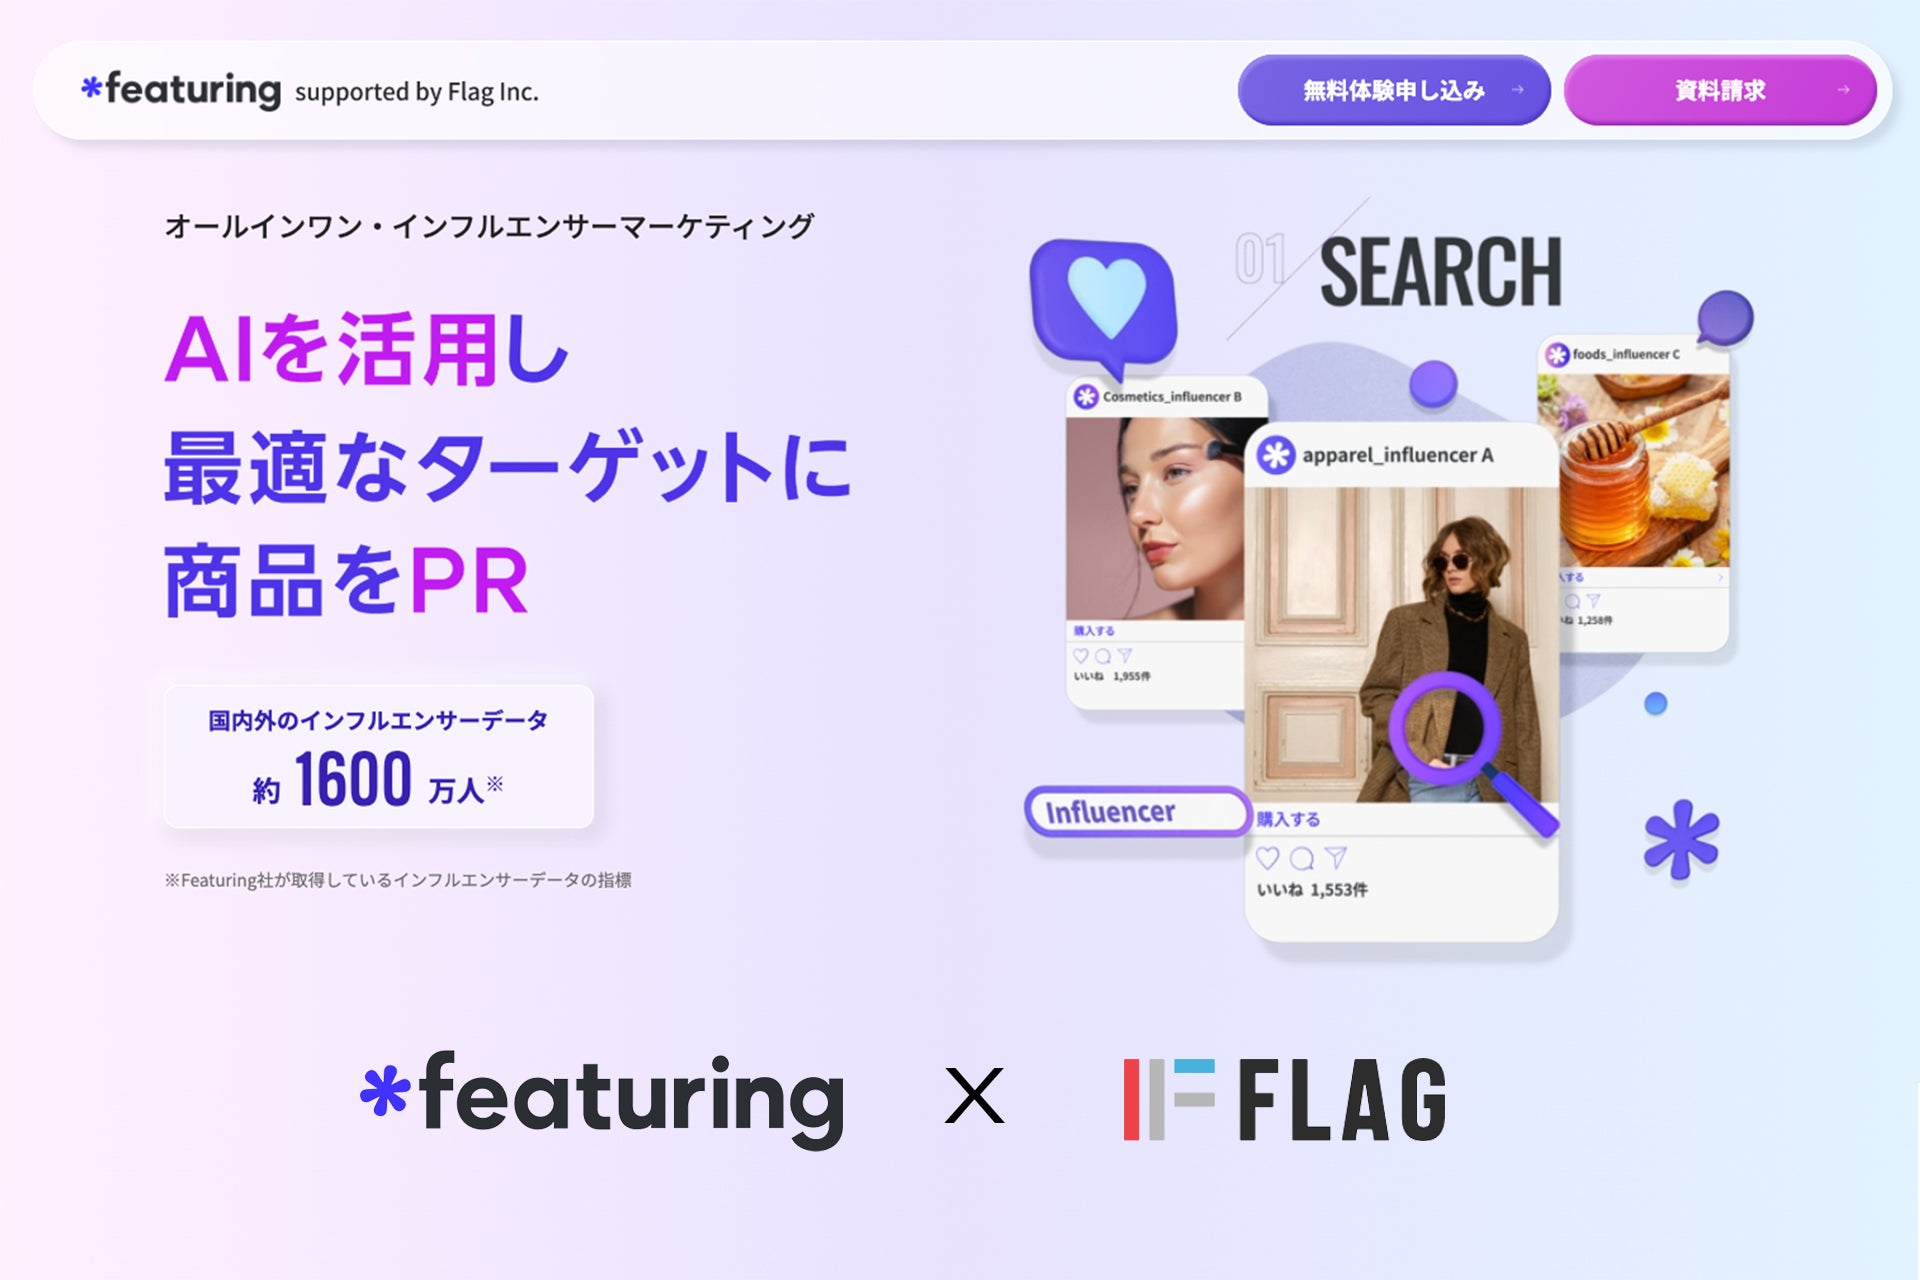Open the honey jar food photo
The image size is (1920, 1280).
pos(1634,470)
